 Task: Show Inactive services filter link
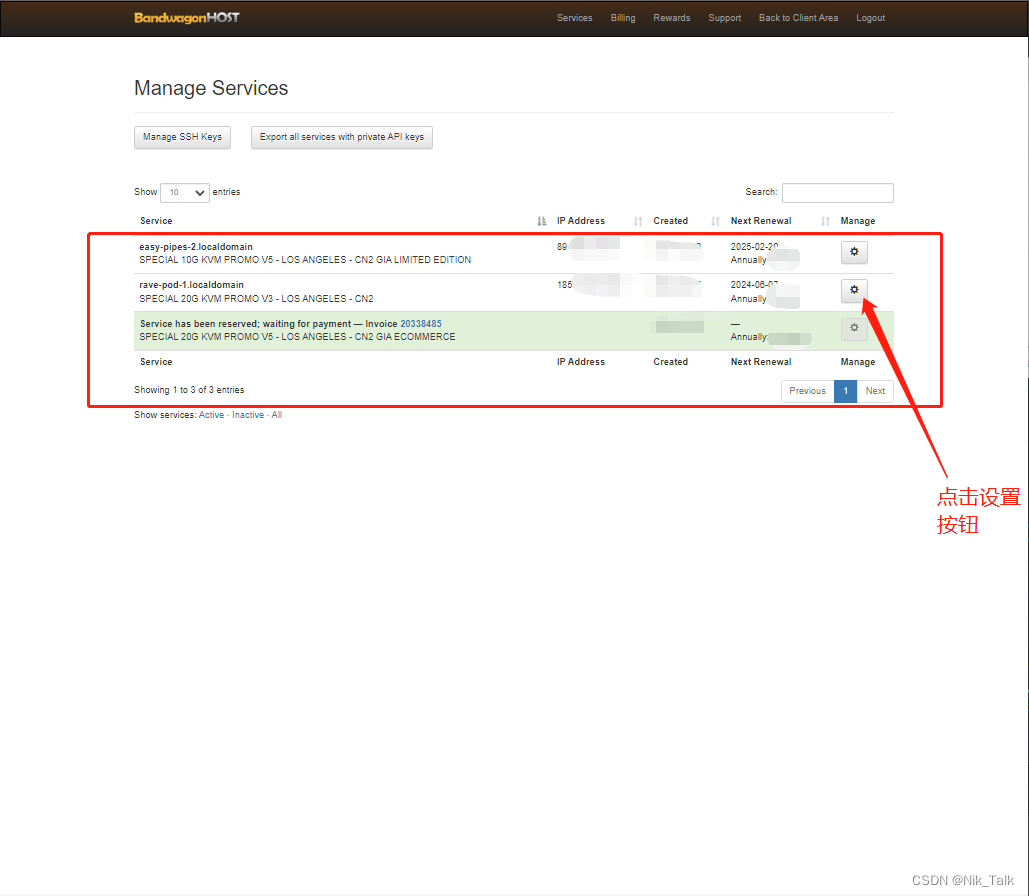[x=248, y=415]
